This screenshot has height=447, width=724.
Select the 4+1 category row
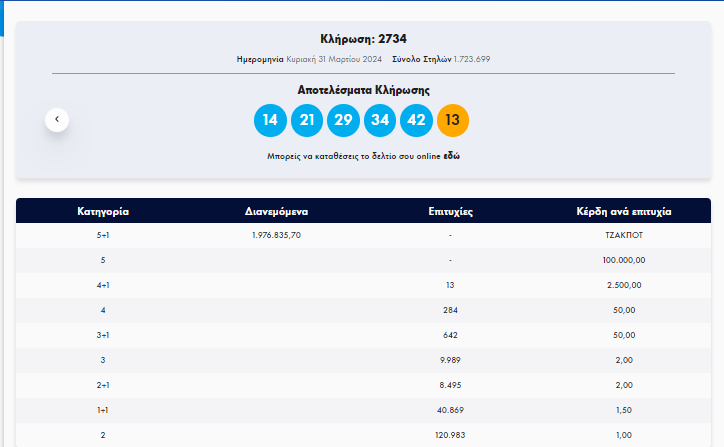103,285
